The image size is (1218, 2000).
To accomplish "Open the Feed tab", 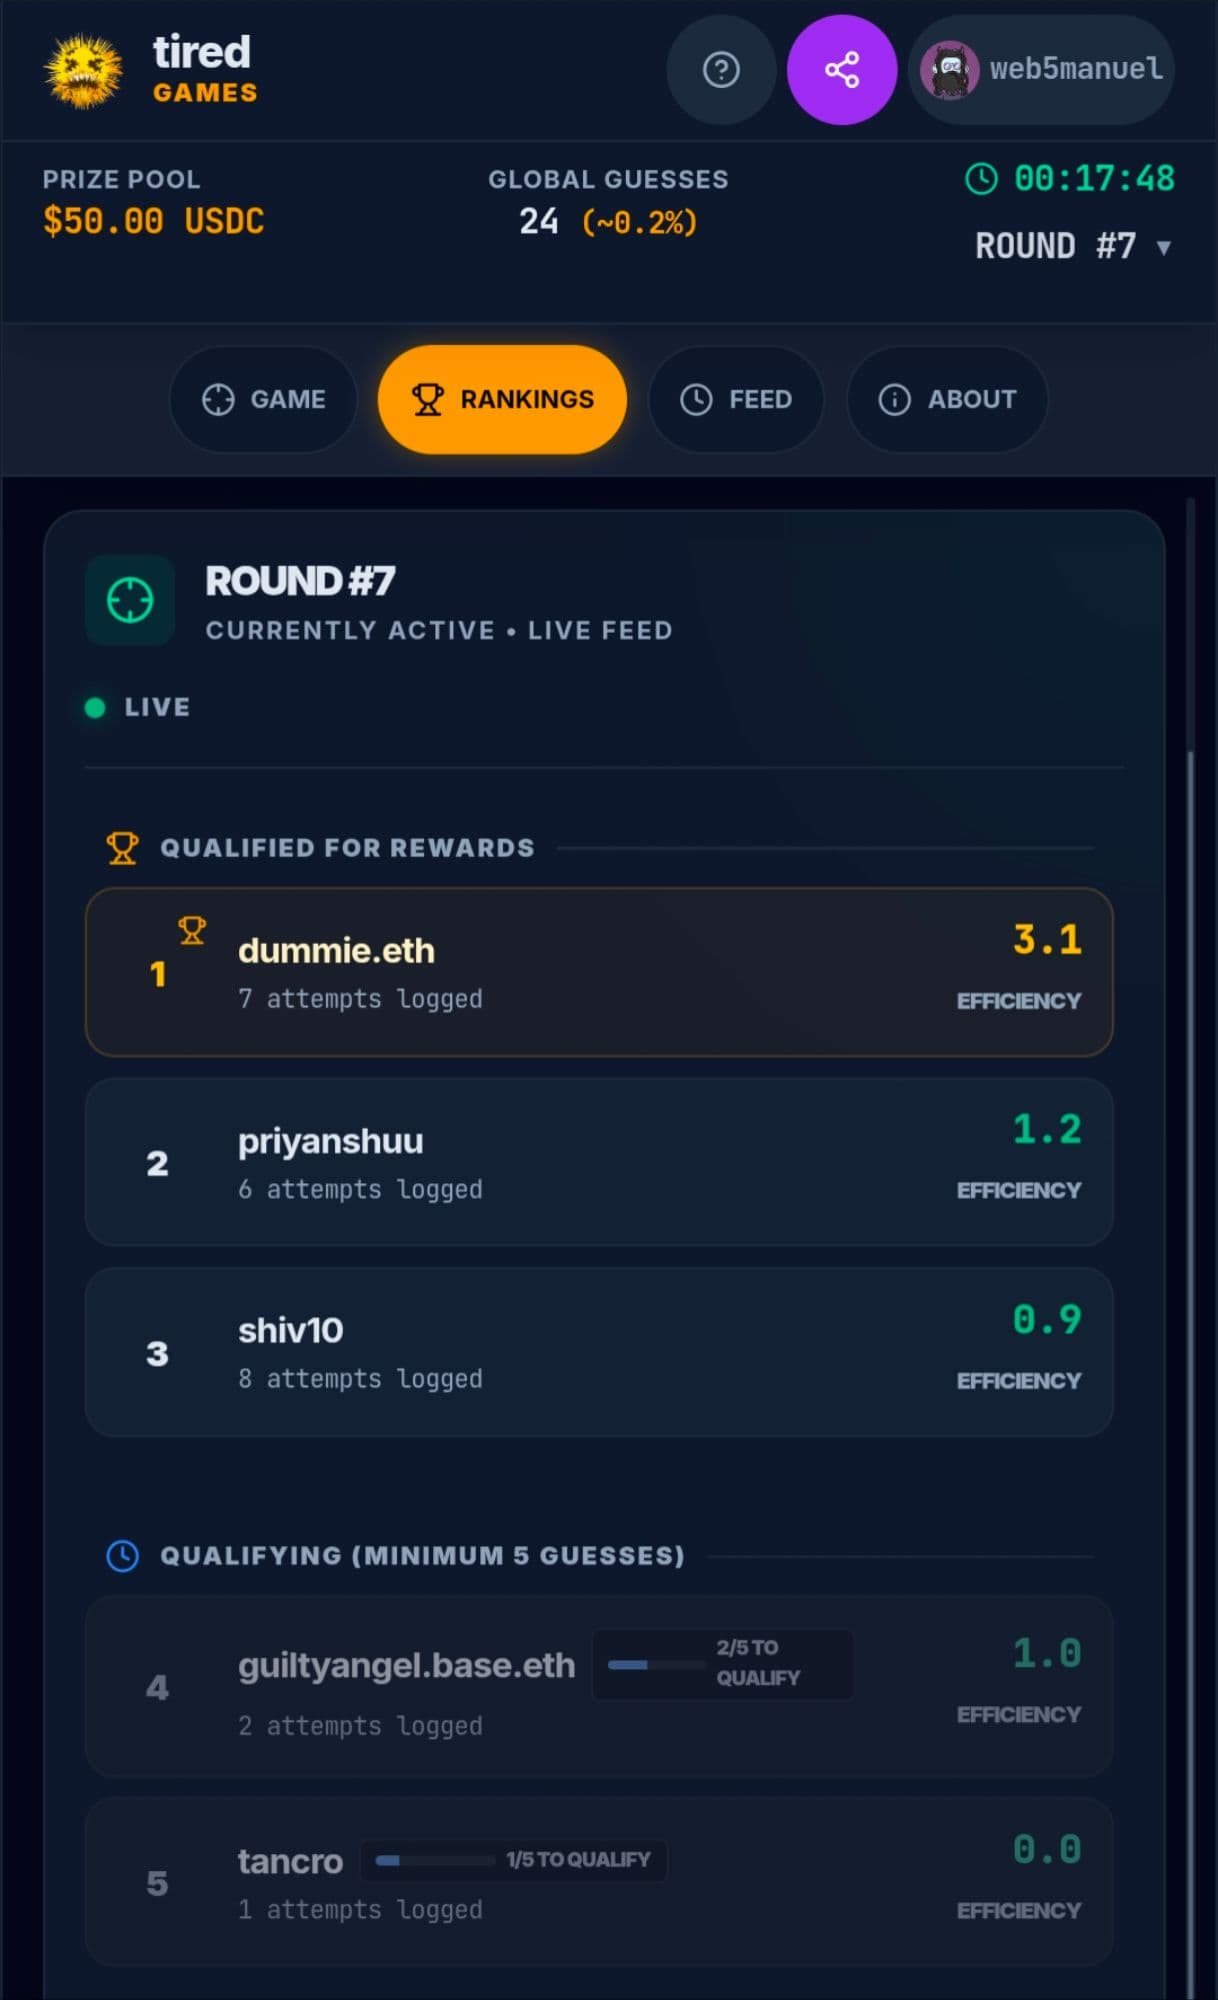I will click(x=736, y=399).
